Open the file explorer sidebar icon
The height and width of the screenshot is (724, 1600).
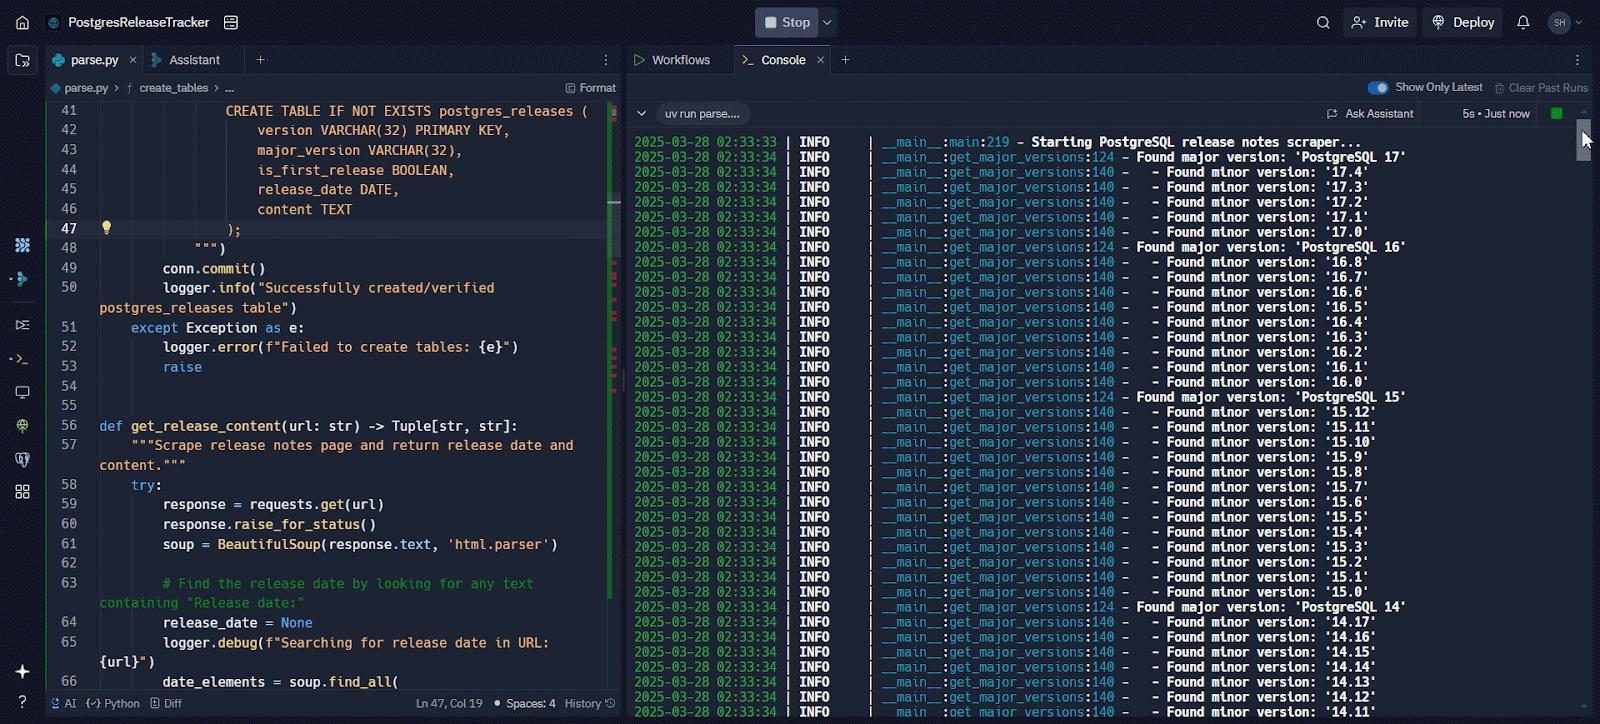(22, 60)
